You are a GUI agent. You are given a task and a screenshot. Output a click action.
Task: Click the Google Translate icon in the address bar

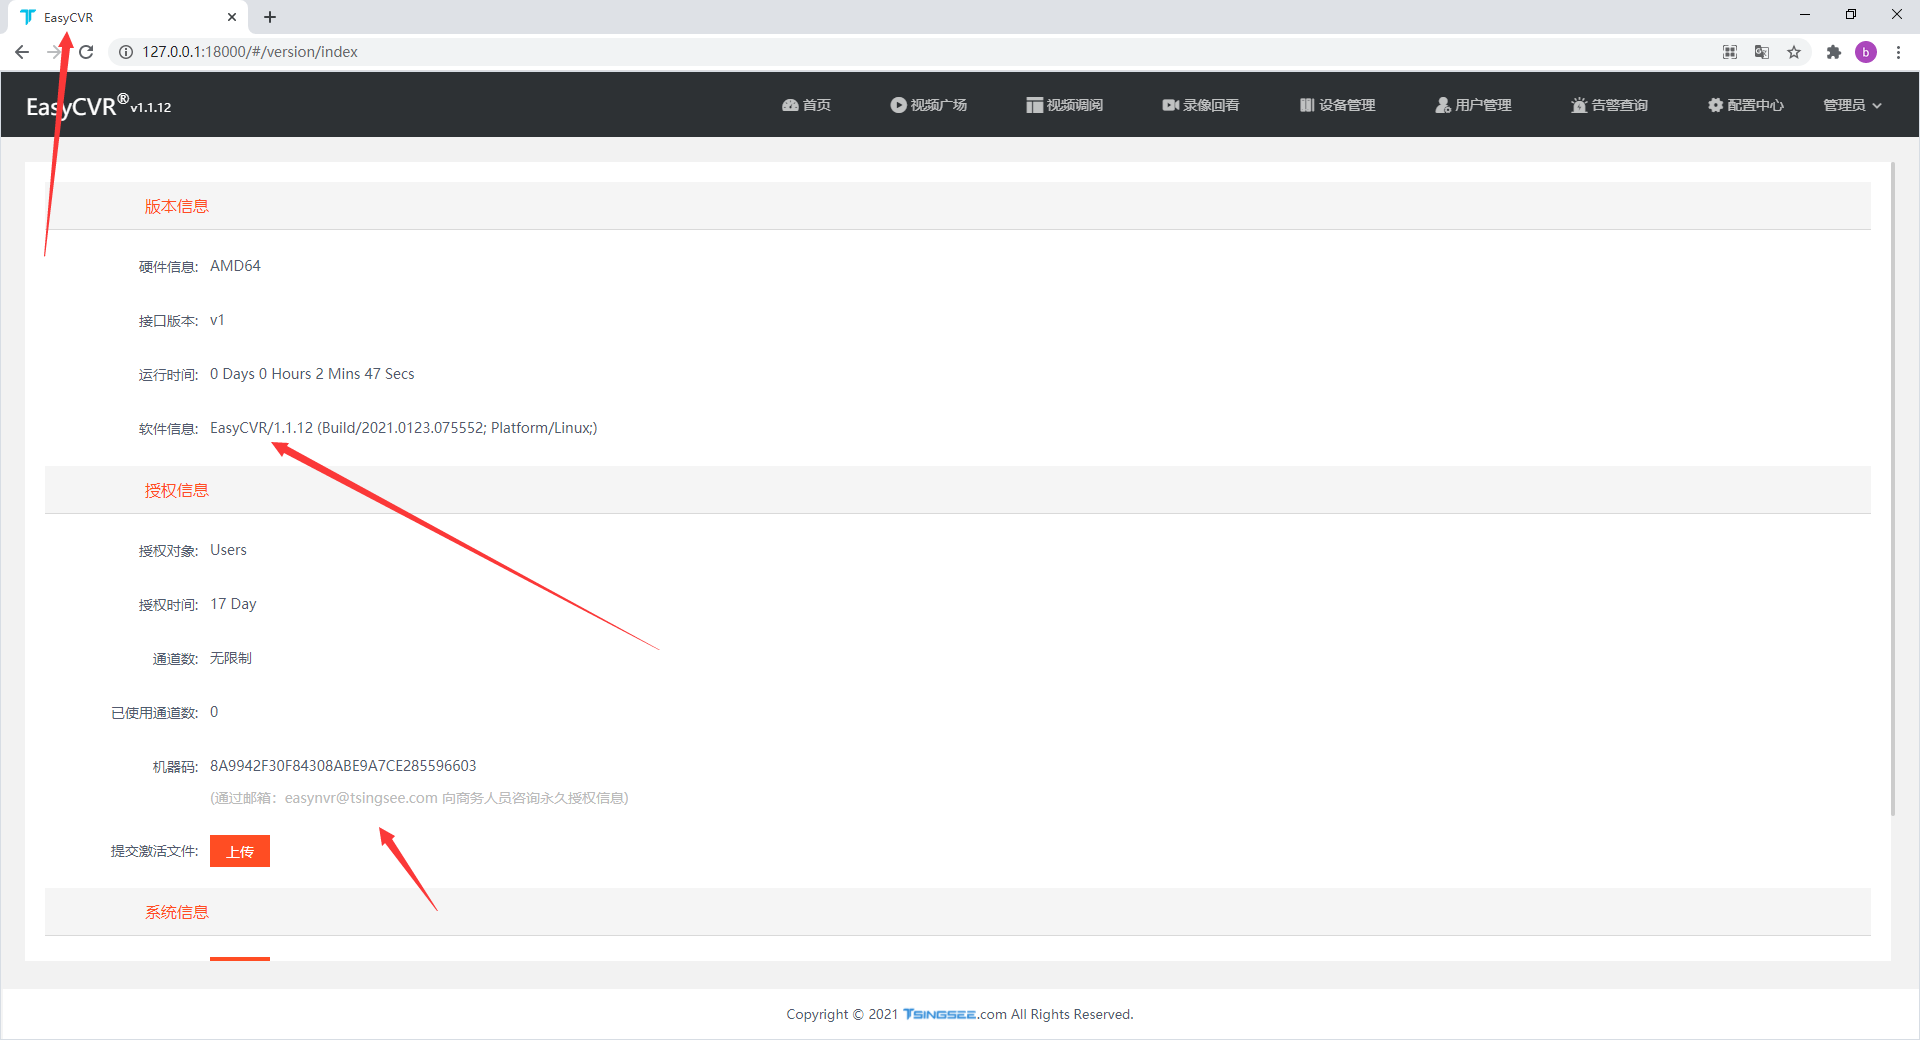(x=1762, y=52)
